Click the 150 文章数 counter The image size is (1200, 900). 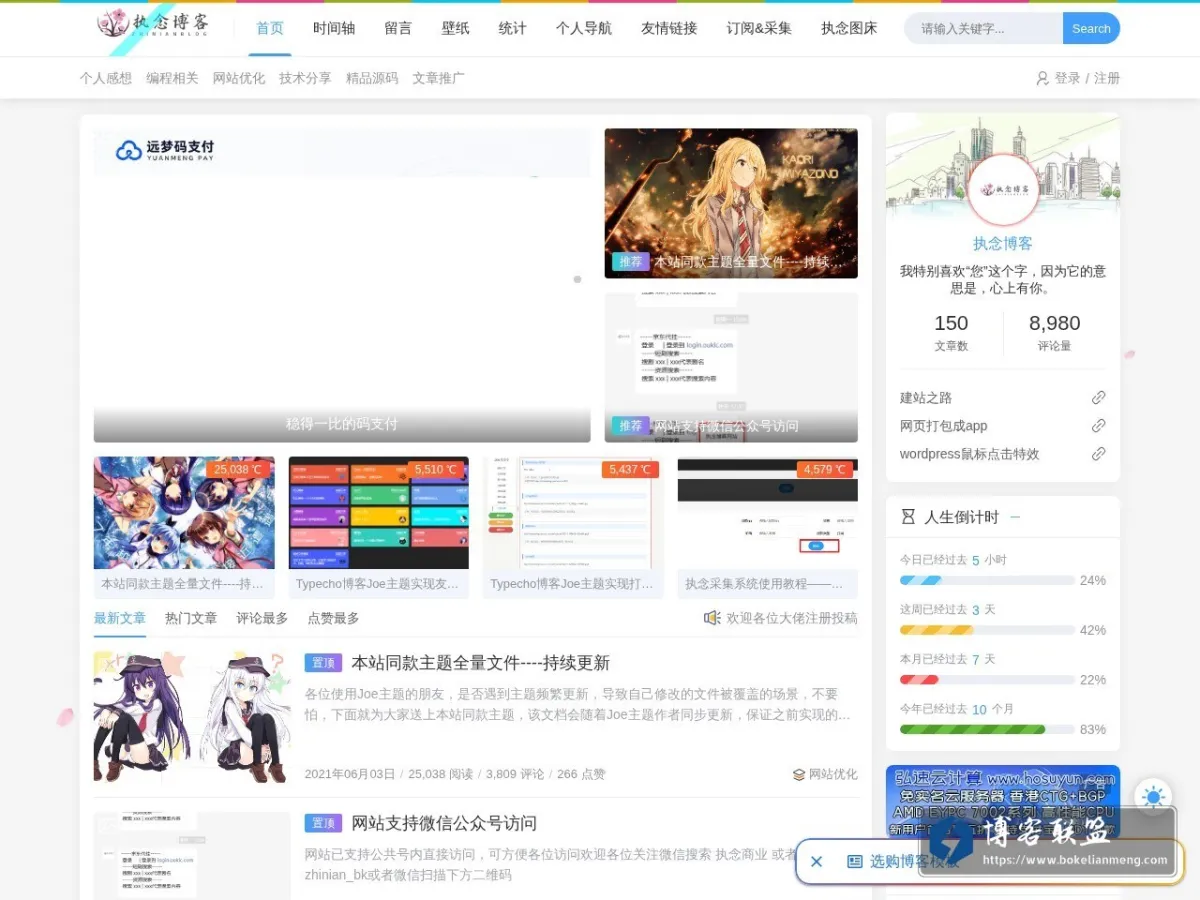click(x=951, y=333)
